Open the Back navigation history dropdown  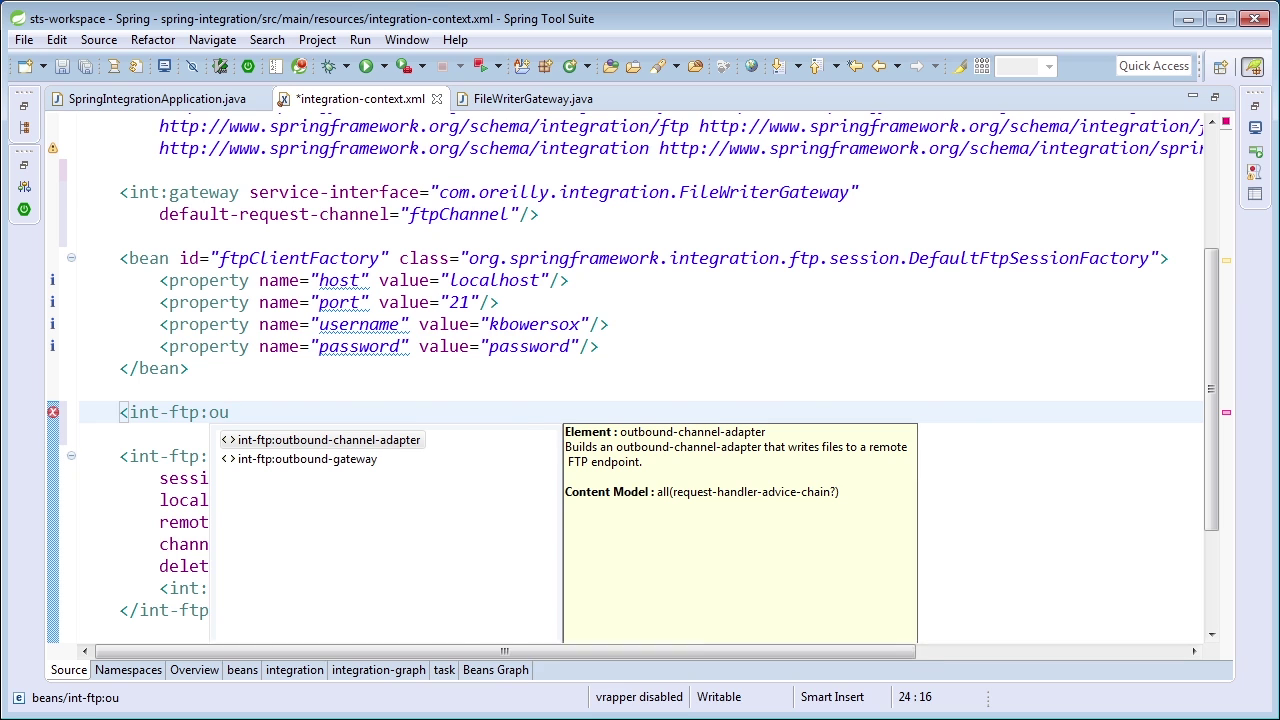(x=897, y=66)
